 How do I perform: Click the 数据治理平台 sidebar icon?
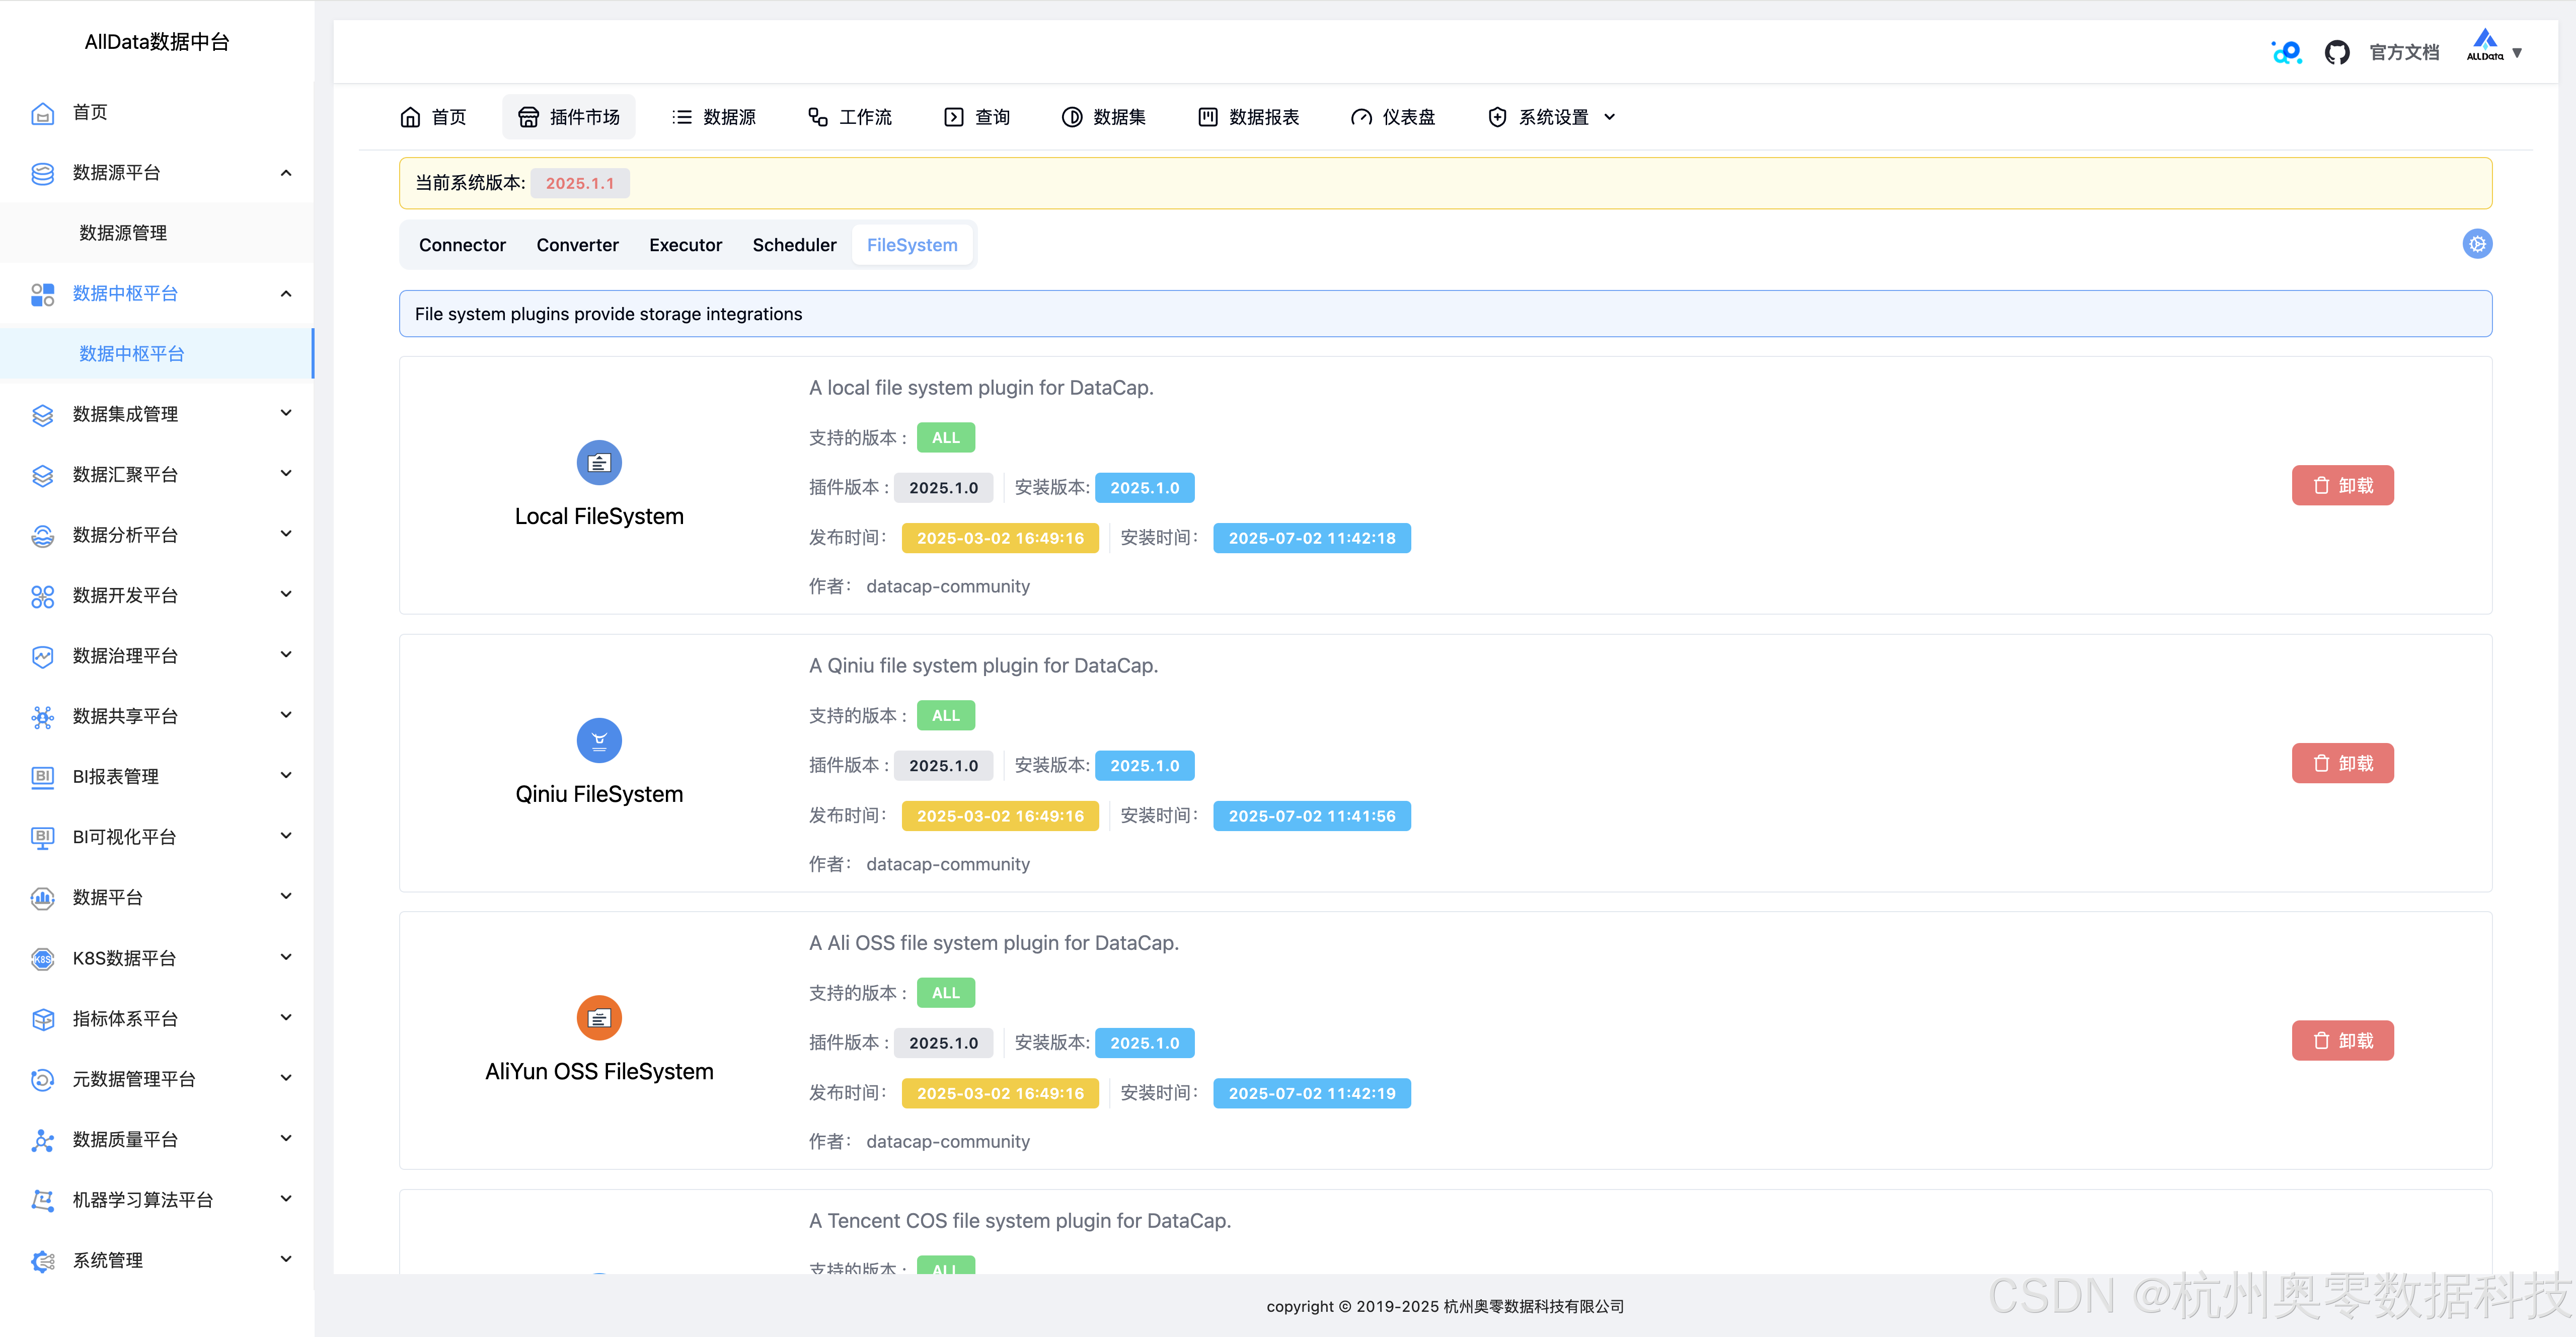42,656
